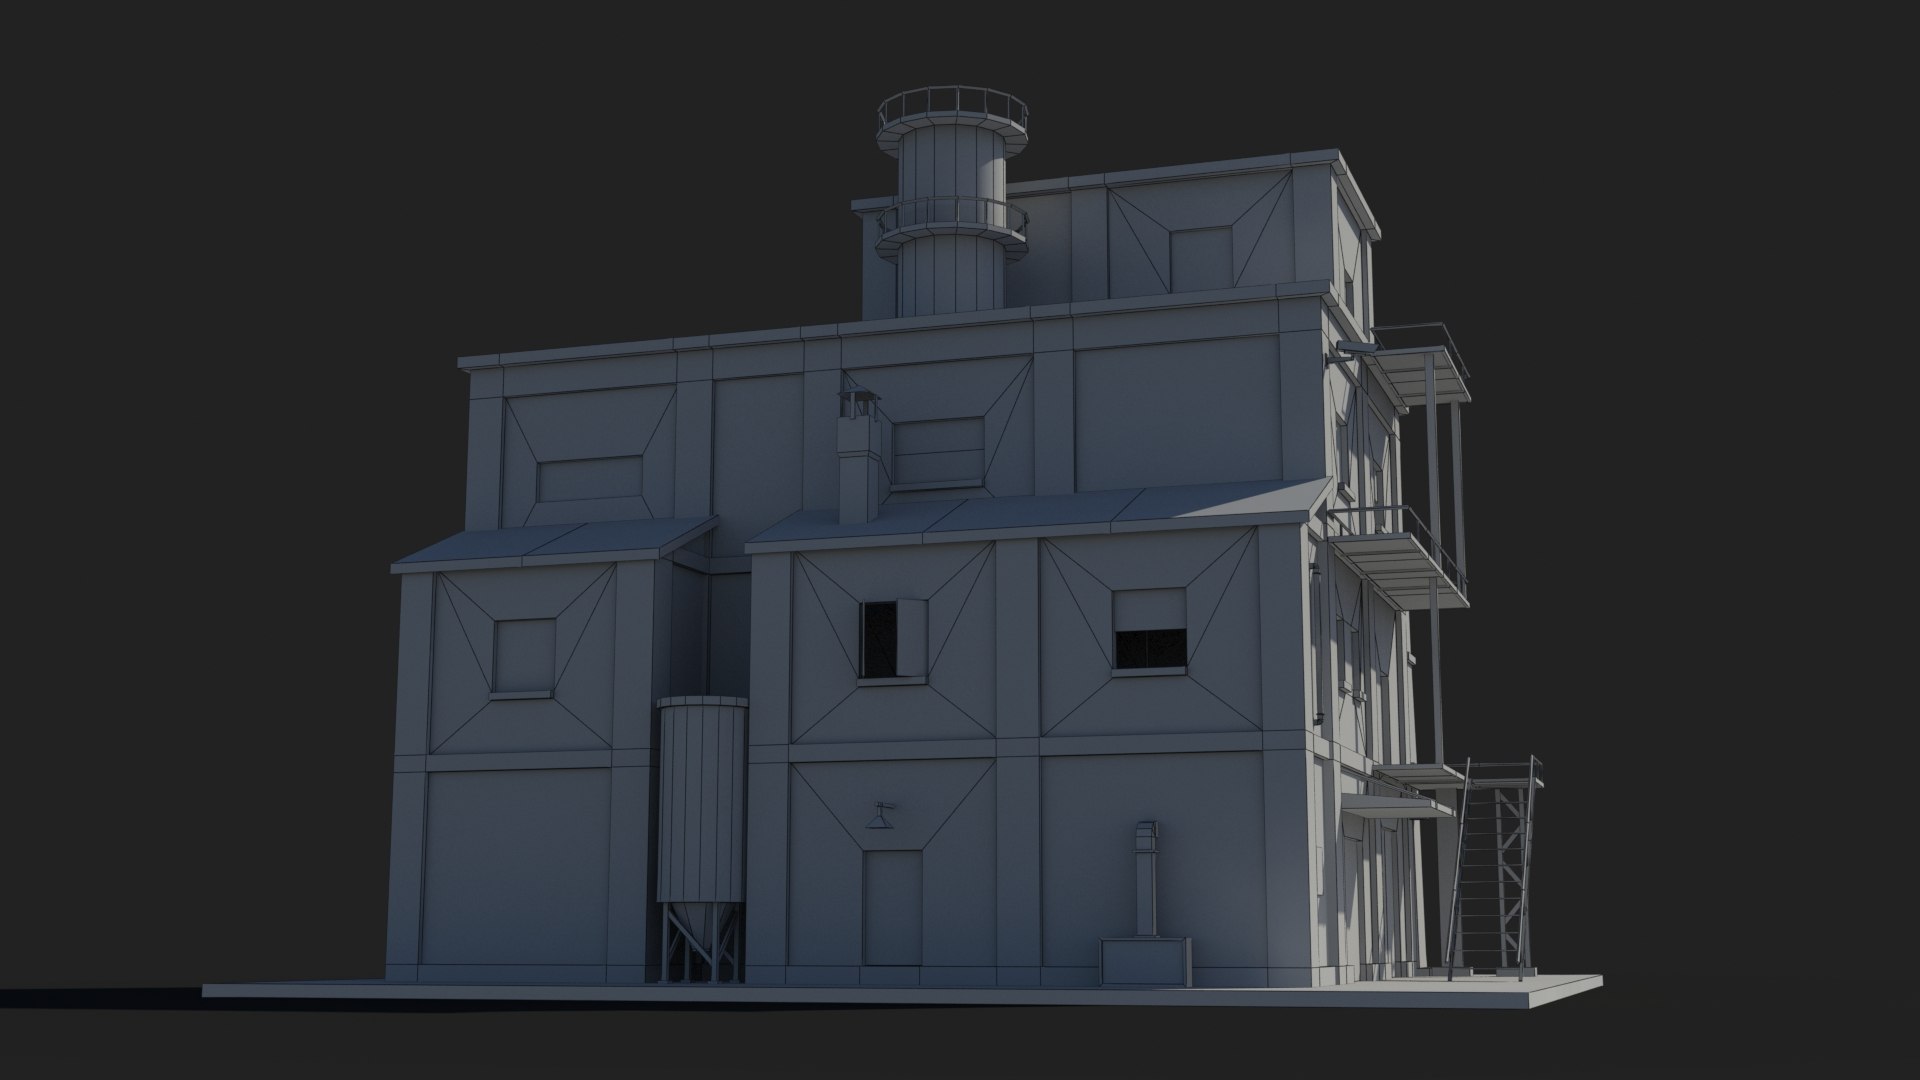Viewport: 1920px width, 1080px height.
Task: Click the square window on the left wing
Action: click(x=523, y=656)
